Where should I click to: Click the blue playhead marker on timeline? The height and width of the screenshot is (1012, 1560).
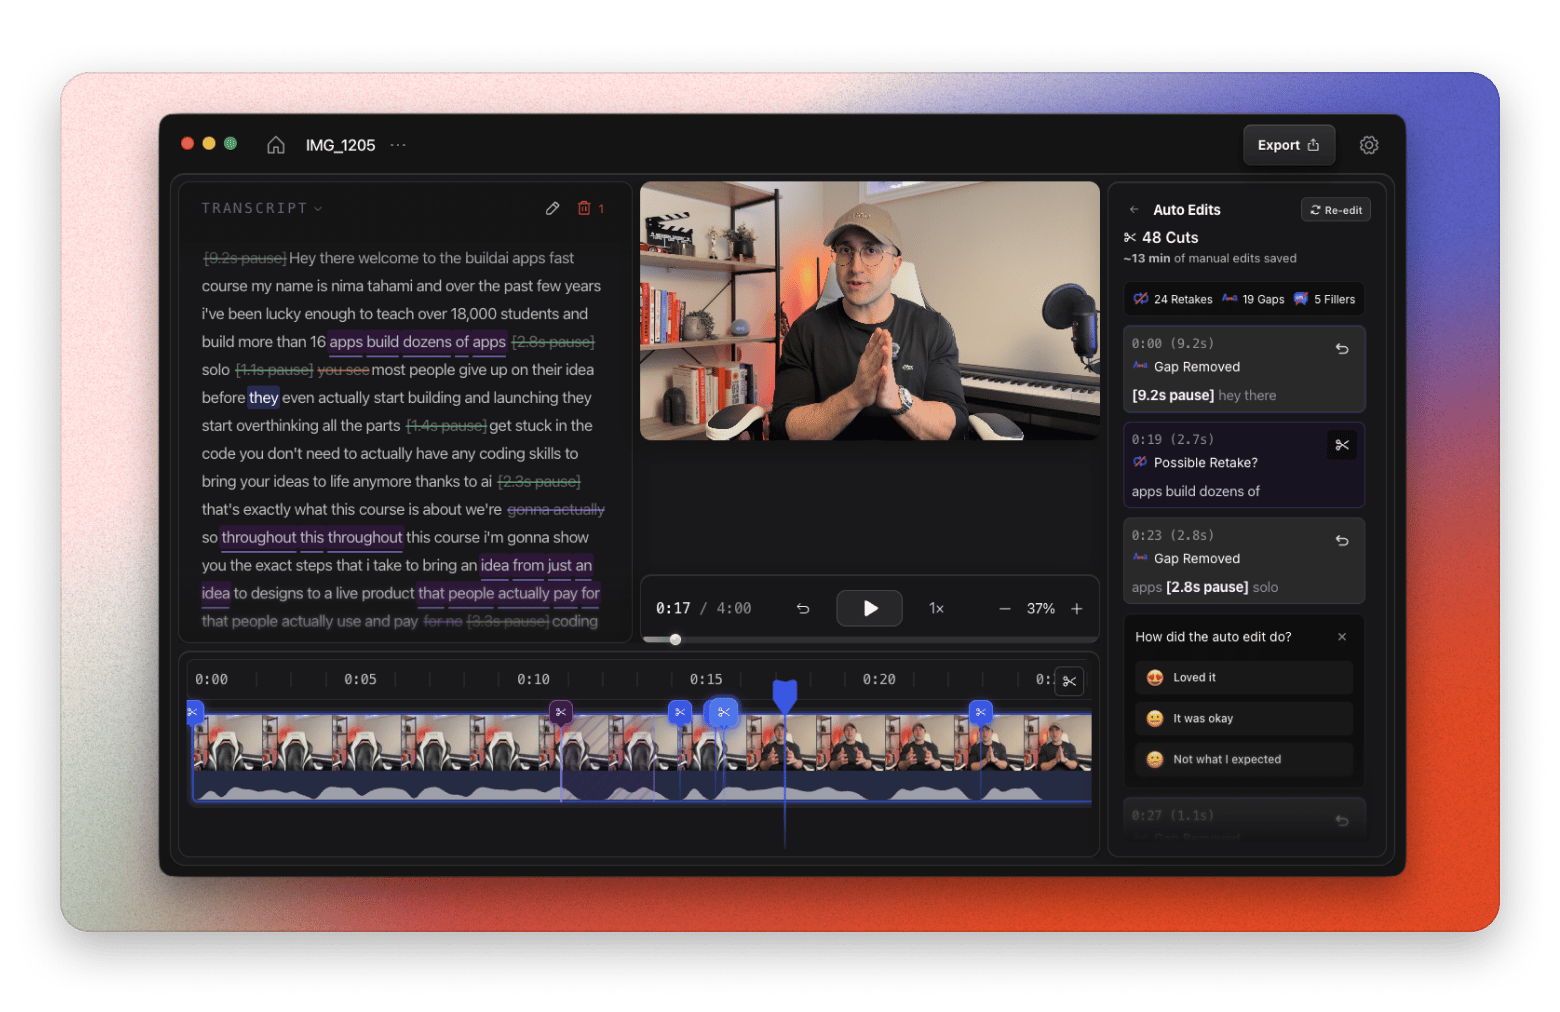click(785, 694)
